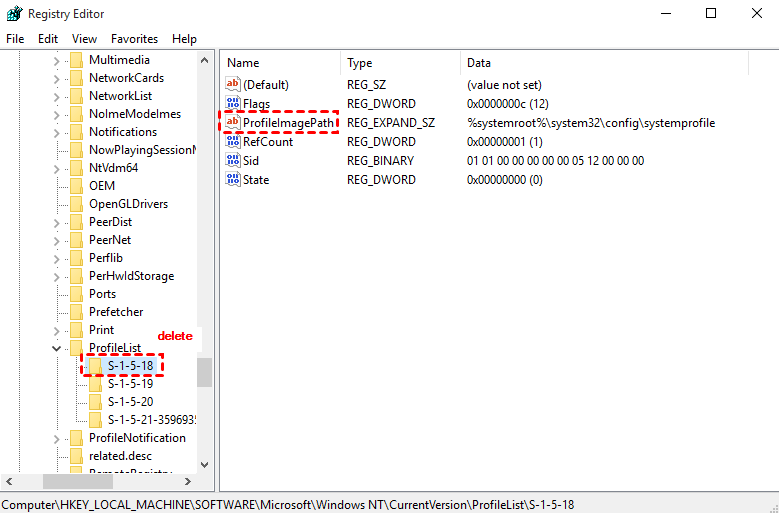Select the NowPlayingSession folder icon
The width and height of the screenshot is (779, 513).
point(77,150)
